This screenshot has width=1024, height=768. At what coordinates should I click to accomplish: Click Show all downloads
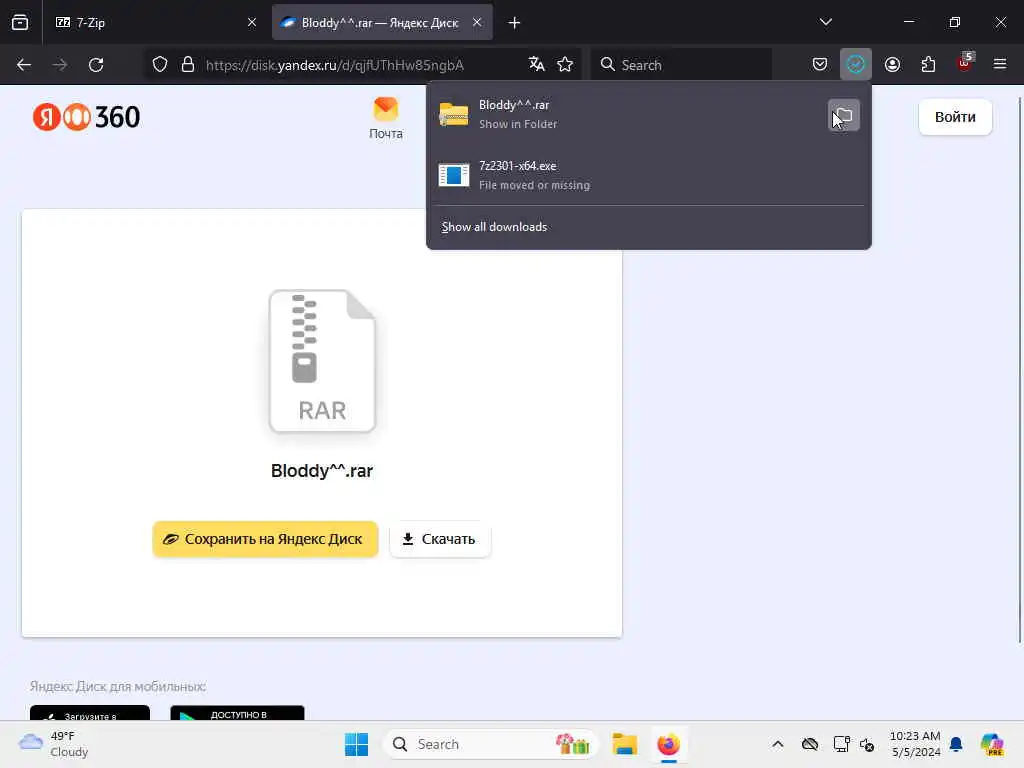[494, 227]
